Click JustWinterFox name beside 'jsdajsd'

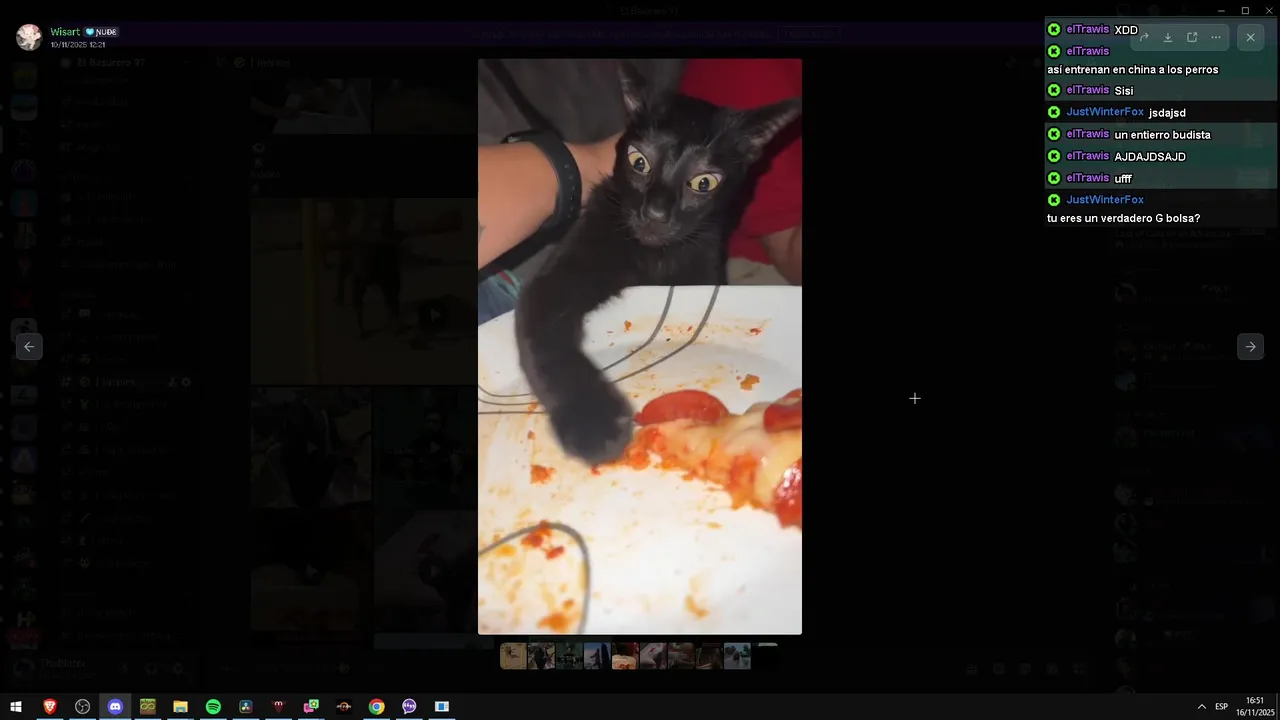tap(1105, 112)
